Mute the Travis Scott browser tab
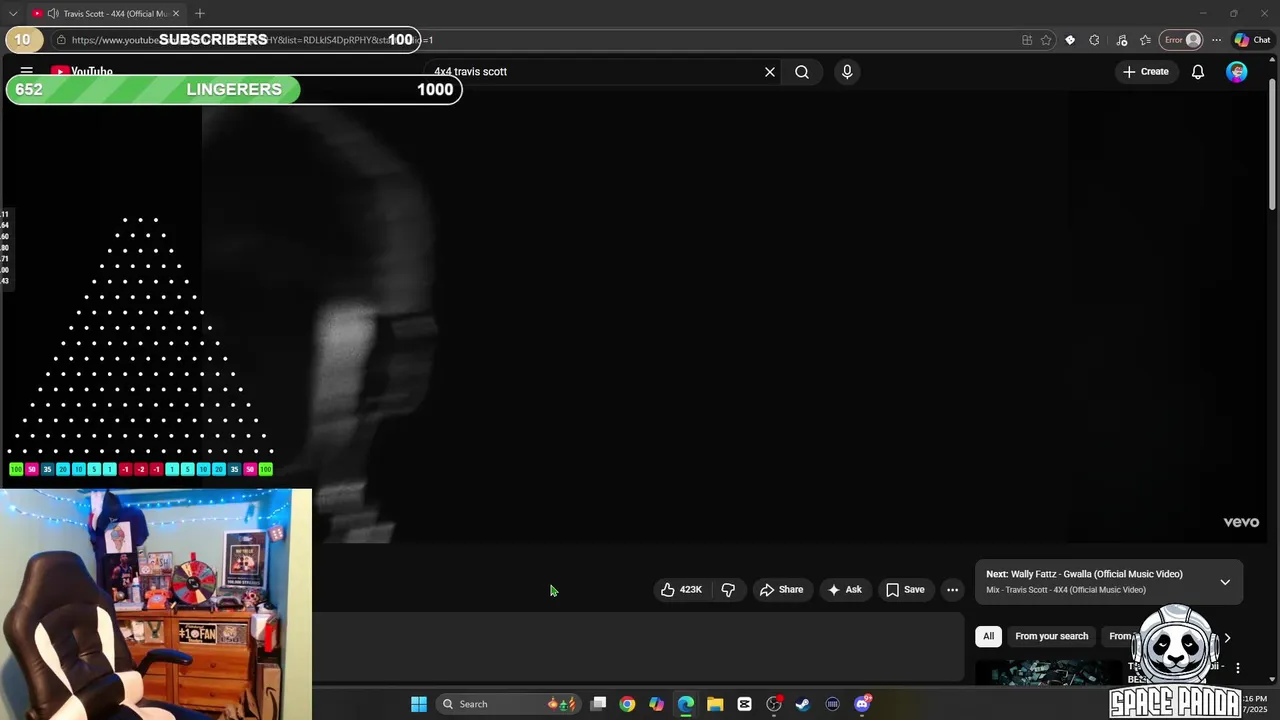 point(52,14)
